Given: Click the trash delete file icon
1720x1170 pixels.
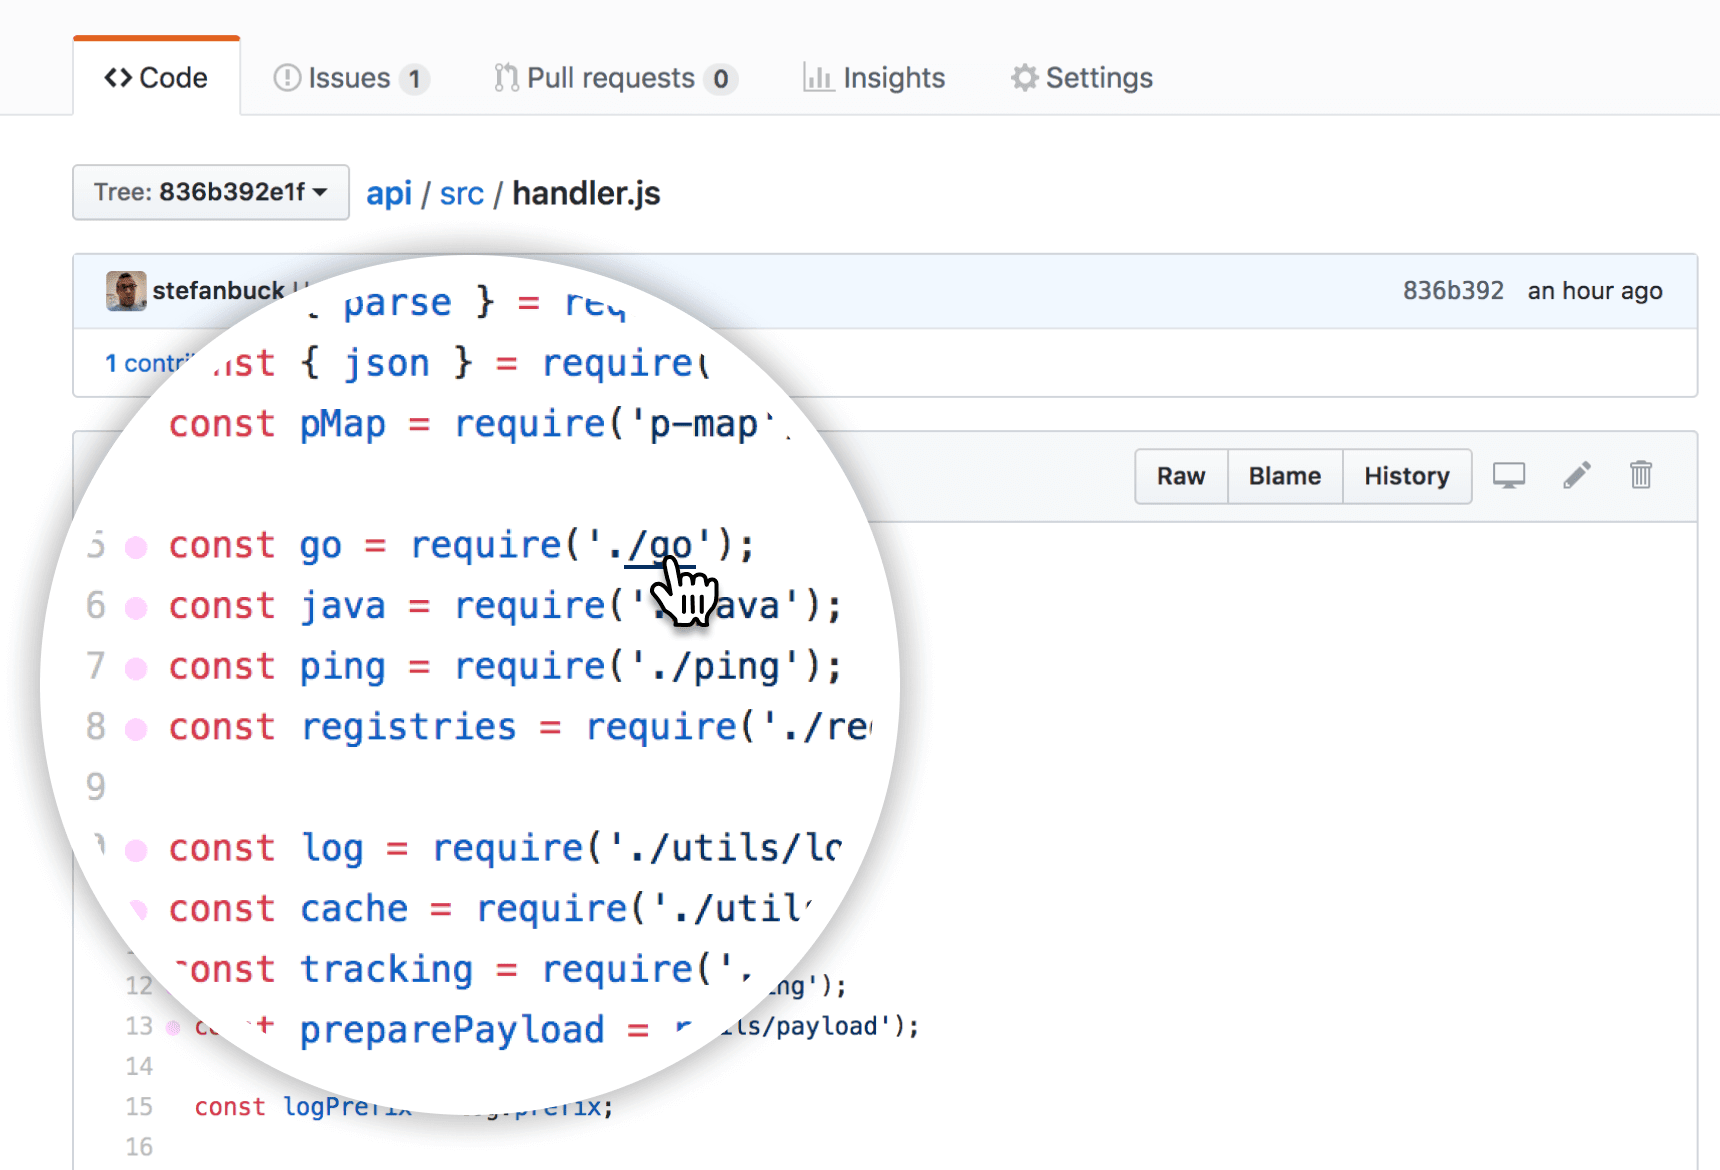Looking at the screenshot, I should (x=1641, y=475).
